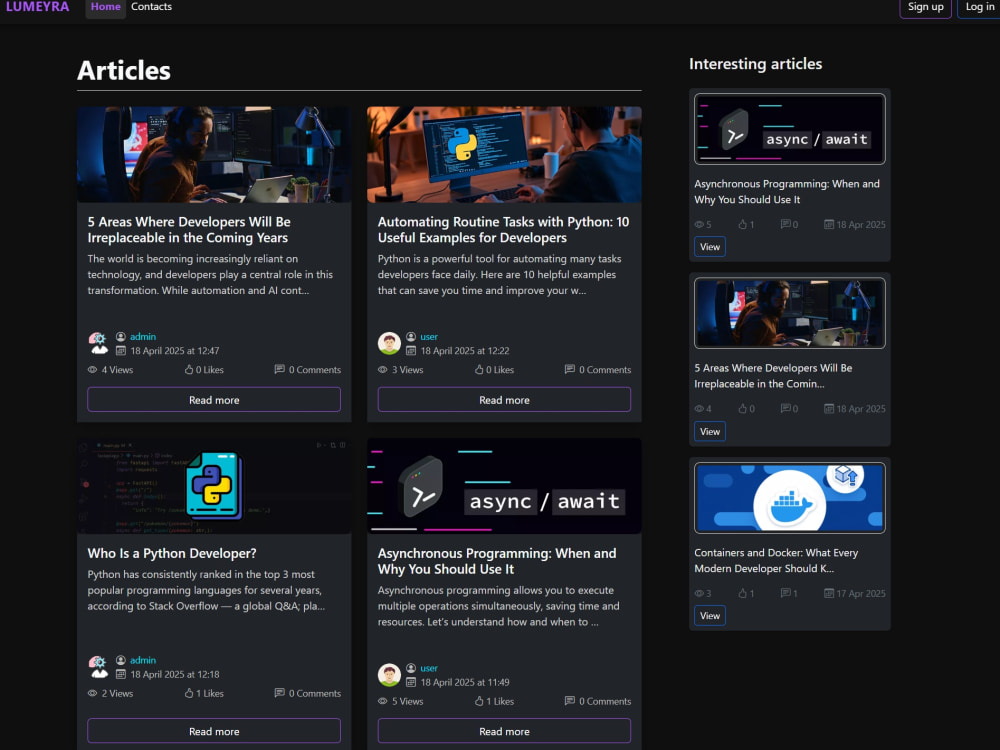The height and width of the screenshot is (750, 1000).
Task: Click the calendar icon next to '18 April 2025 at 12:22'
Action: (x=411, y=351)
